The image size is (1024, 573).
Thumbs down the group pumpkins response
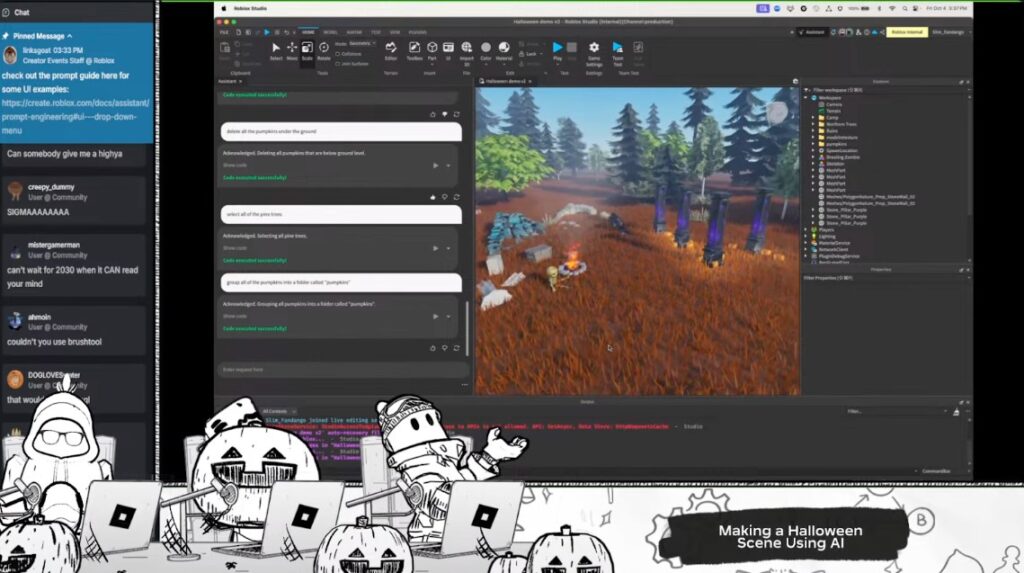click(444, 348)
